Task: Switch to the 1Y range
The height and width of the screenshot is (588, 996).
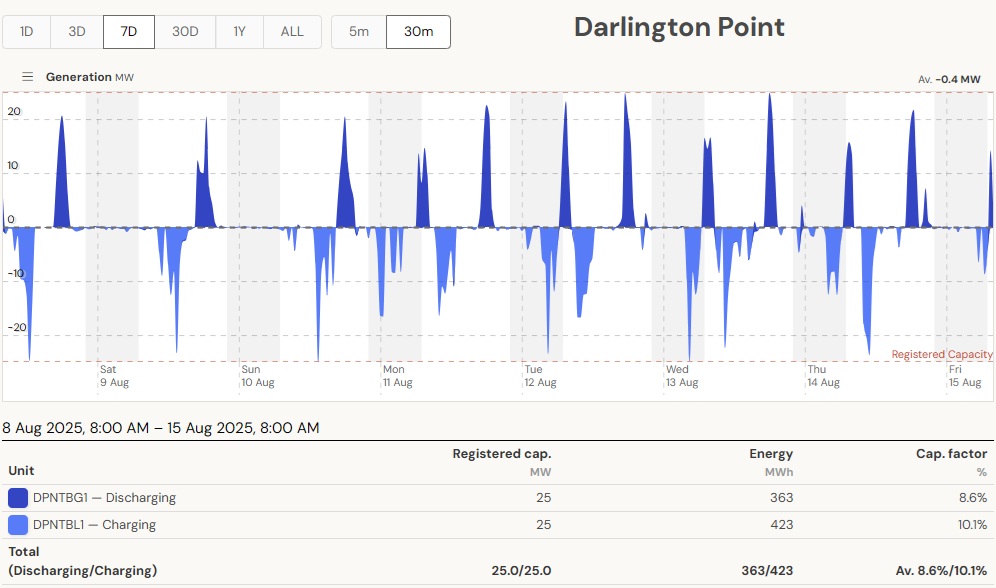Action: tap(239, 32)
